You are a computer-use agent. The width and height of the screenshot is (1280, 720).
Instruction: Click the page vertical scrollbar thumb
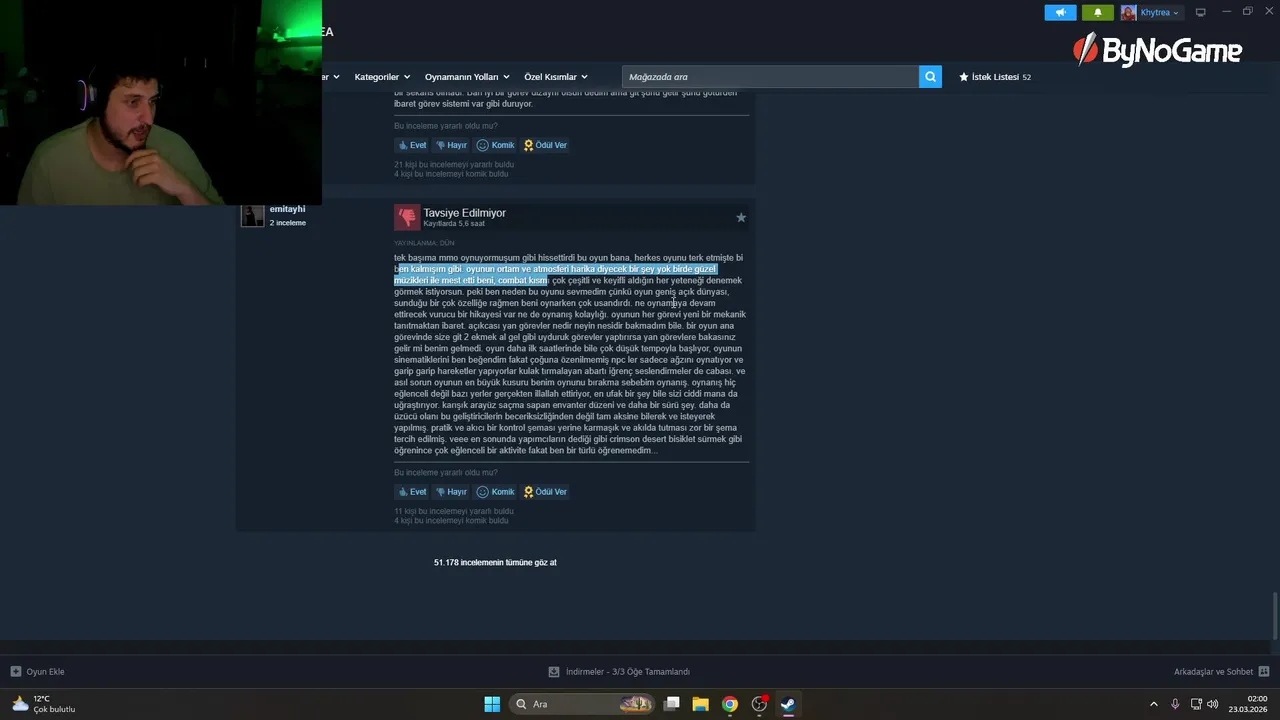[1275, 615]
